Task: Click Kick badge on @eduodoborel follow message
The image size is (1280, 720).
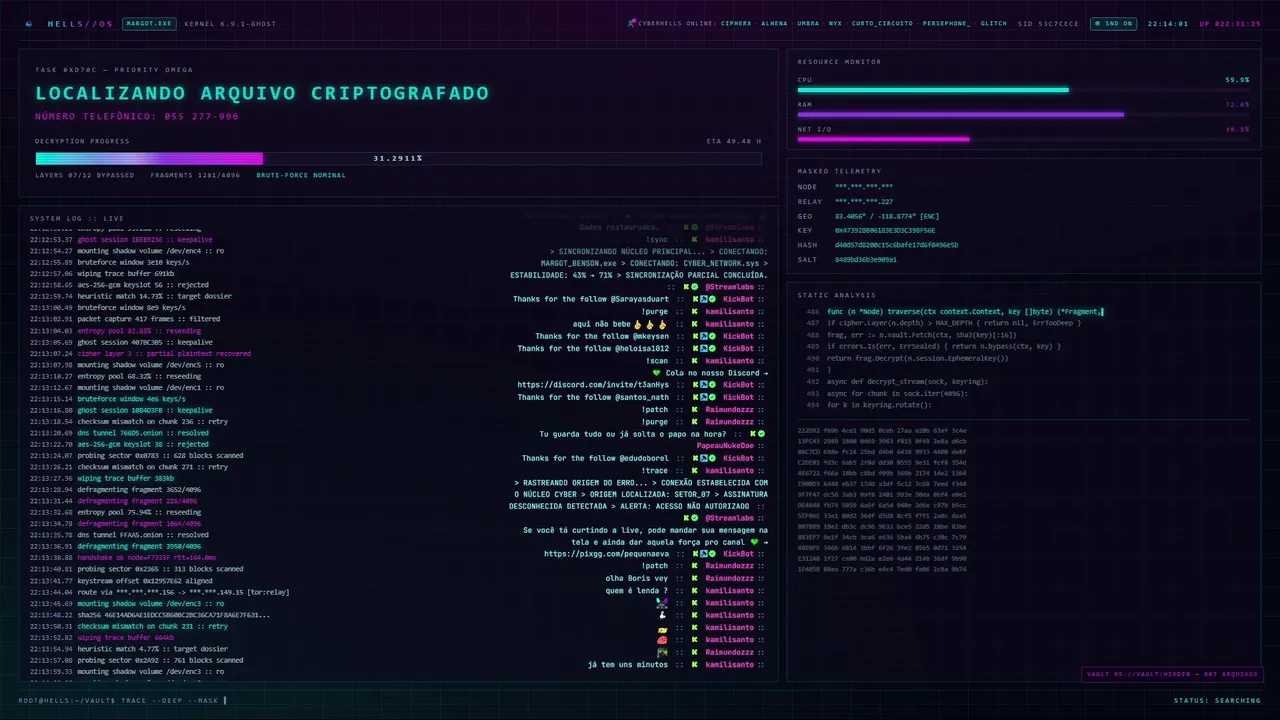Action: (x=694, y=458)
